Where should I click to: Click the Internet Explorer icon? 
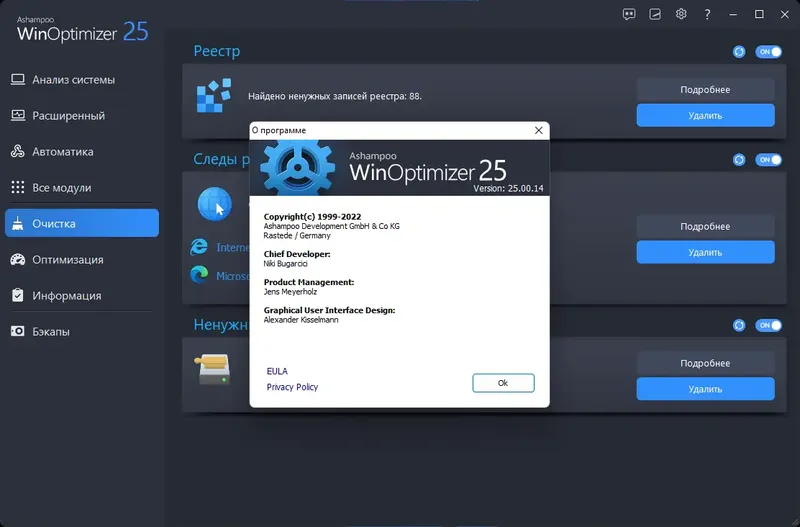tap(199, 247)
